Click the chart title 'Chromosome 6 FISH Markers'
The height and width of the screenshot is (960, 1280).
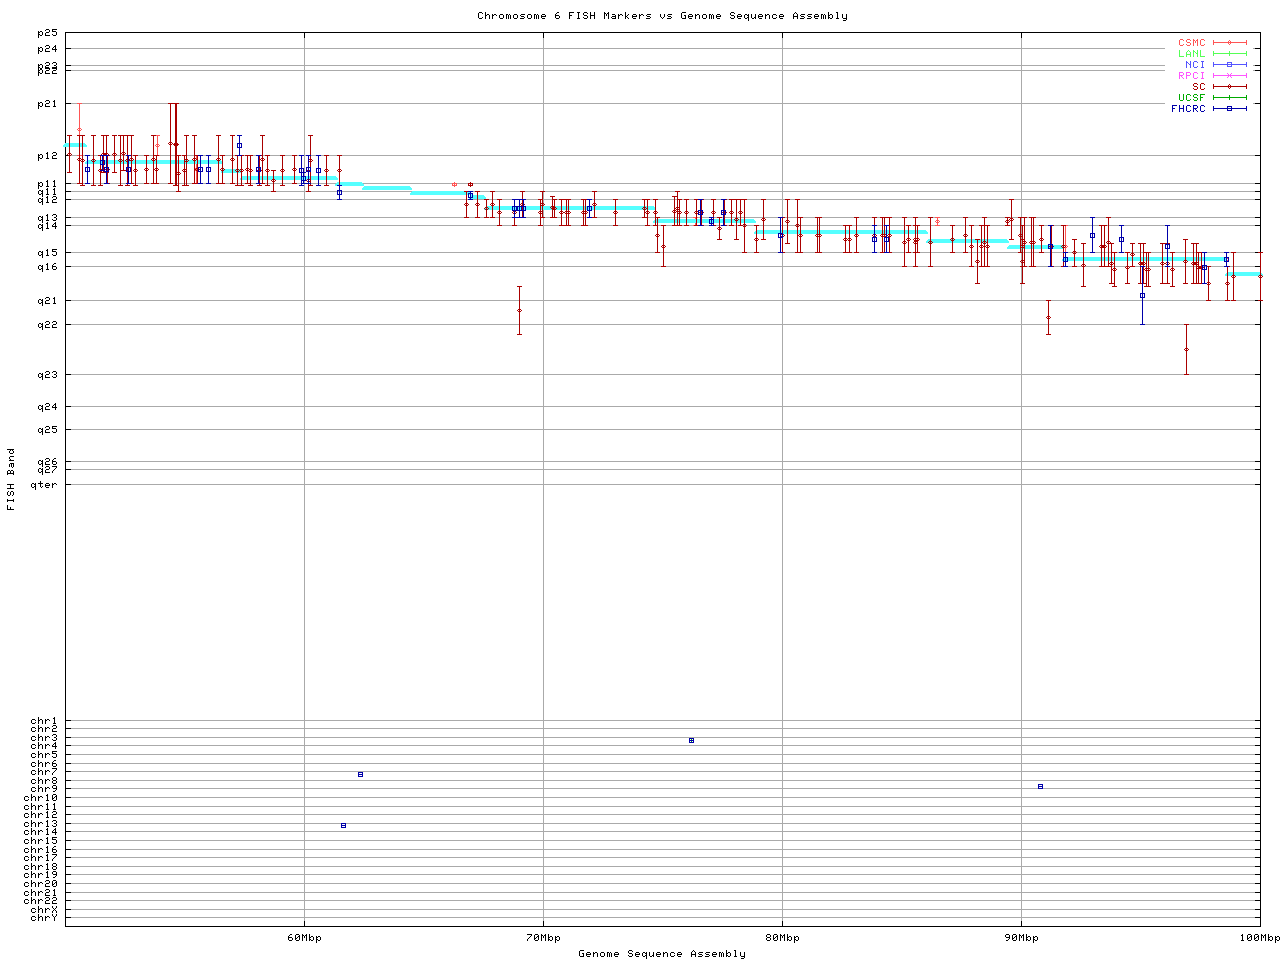(662, 16)
